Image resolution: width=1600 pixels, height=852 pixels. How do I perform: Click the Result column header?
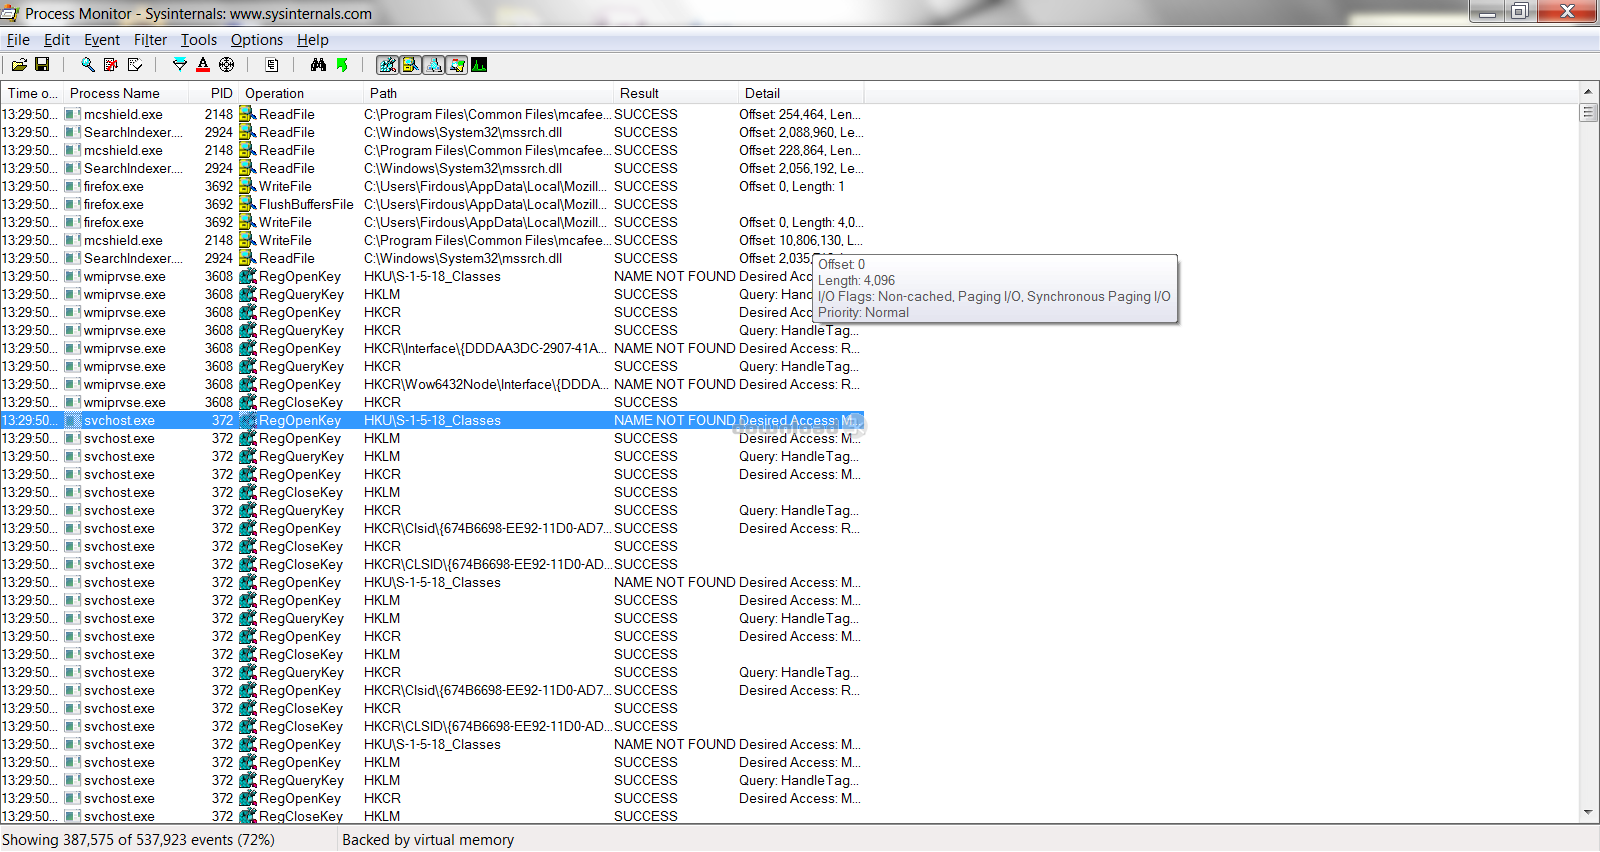coord(675,93)
